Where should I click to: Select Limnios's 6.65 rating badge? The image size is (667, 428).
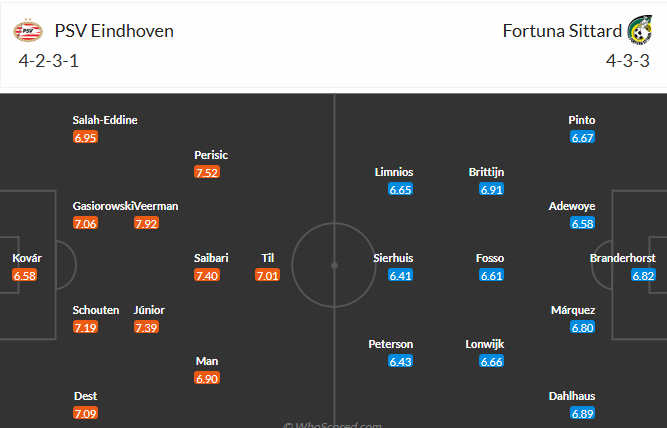401,189
